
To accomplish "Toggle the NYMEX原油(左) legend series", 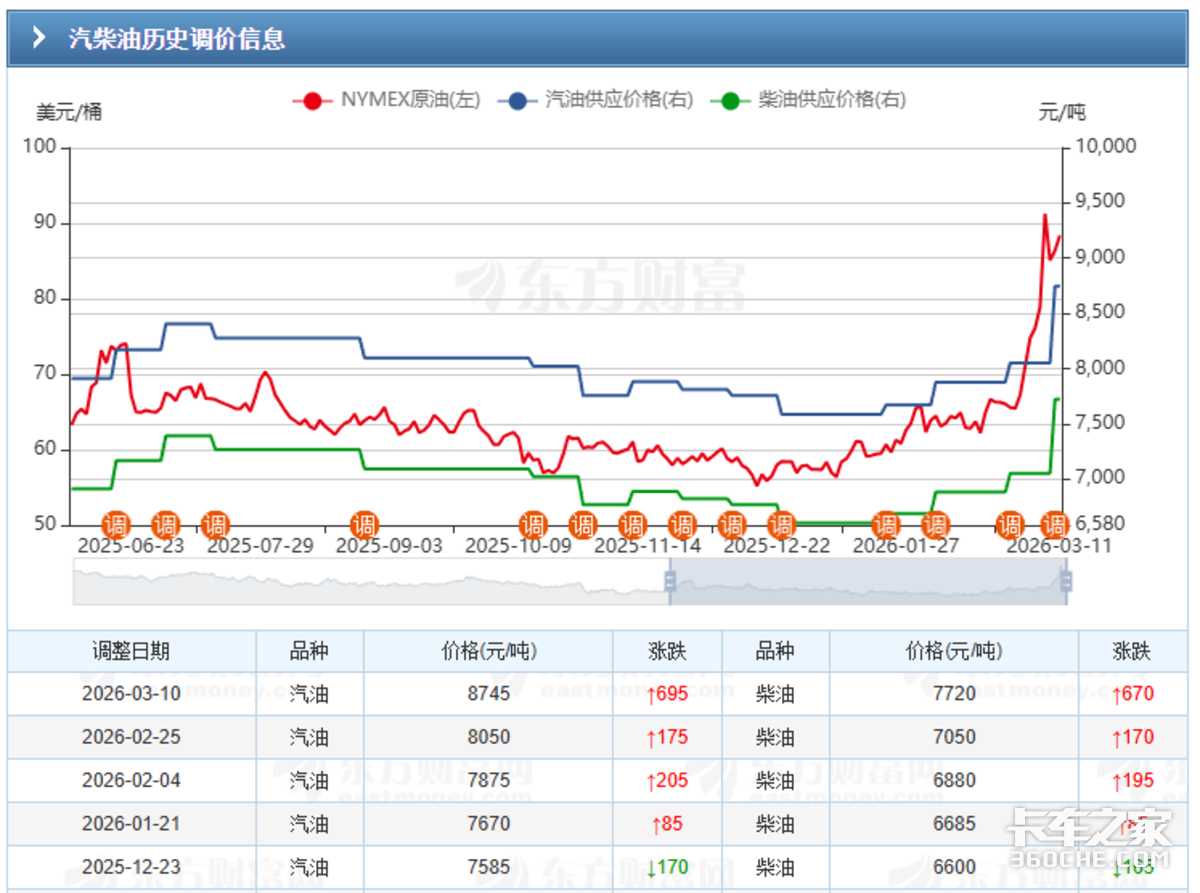I will tap(410, 100).
